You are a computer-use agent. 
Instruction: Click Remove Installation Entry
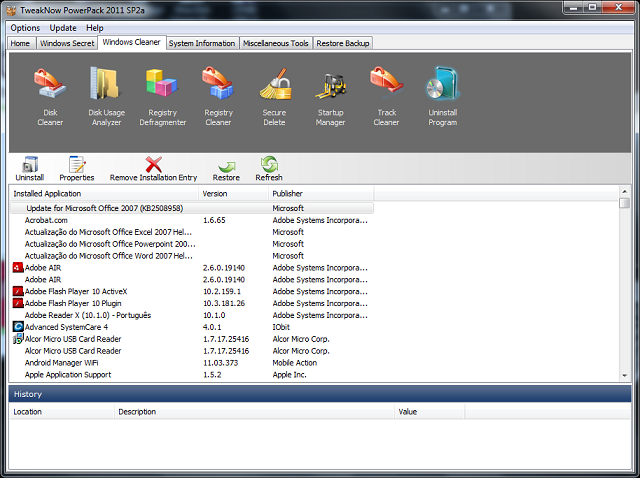[x=153, y=169]
